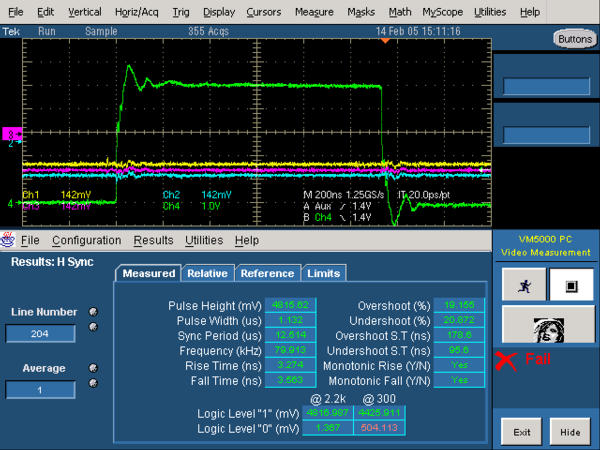
Task: Click the Line Number field showing 204
Action: coord(40,334)
